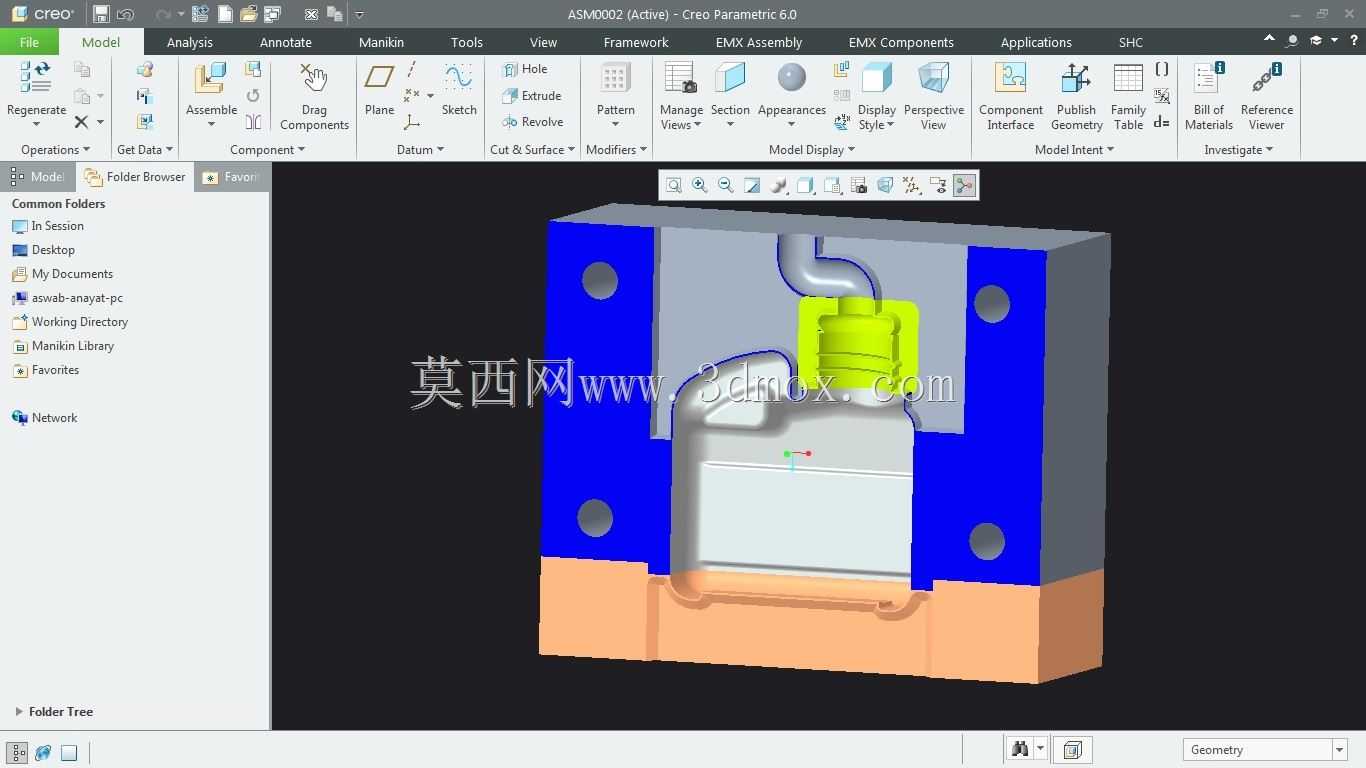Switch to the Analysis ribbon tab
This screenshot has height=768, width=1366.
pos(190,42)
